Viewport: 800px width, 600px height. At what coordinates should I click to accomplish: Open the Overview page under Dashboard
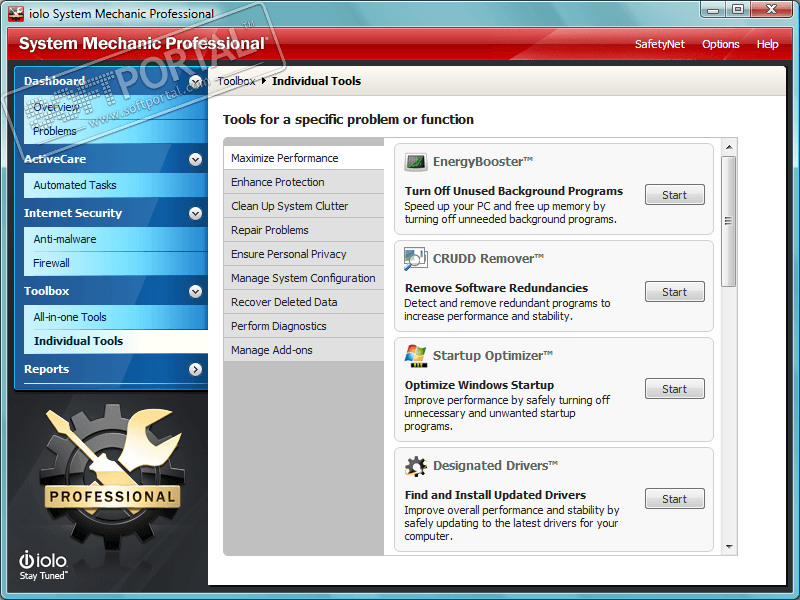[116, 107]
